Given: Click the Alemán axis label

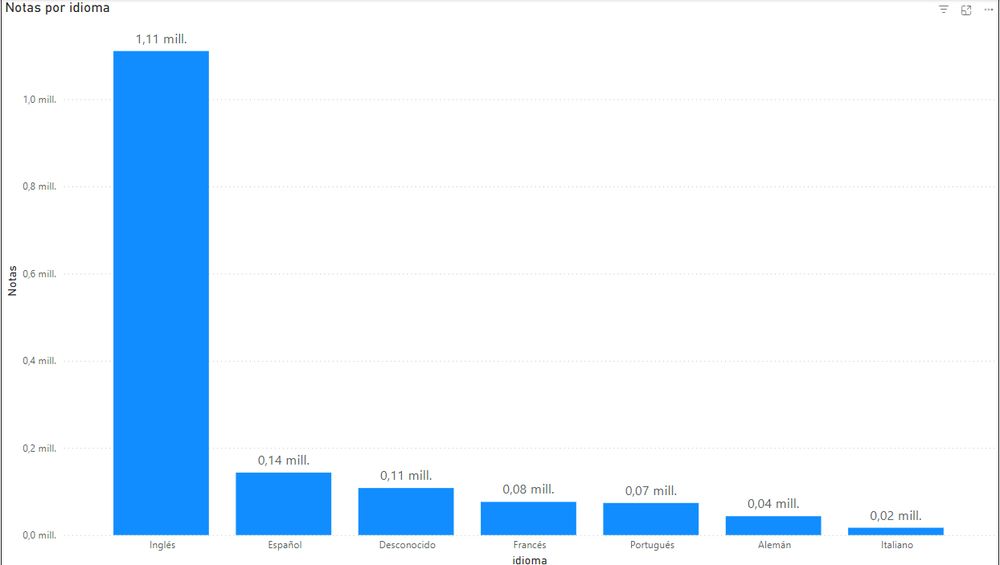Looking at the screenshot, I should pos(775,545).
